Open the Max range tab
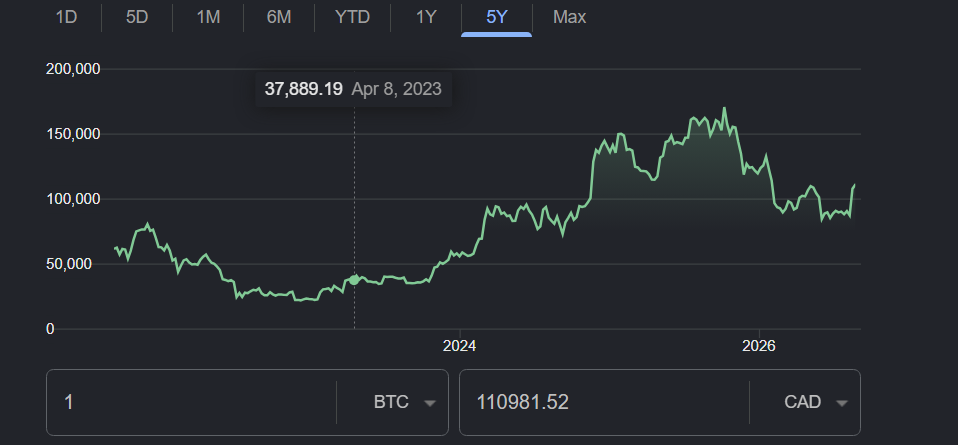The height and width of the screenshot is (445, 958). (x=569, y=17)
